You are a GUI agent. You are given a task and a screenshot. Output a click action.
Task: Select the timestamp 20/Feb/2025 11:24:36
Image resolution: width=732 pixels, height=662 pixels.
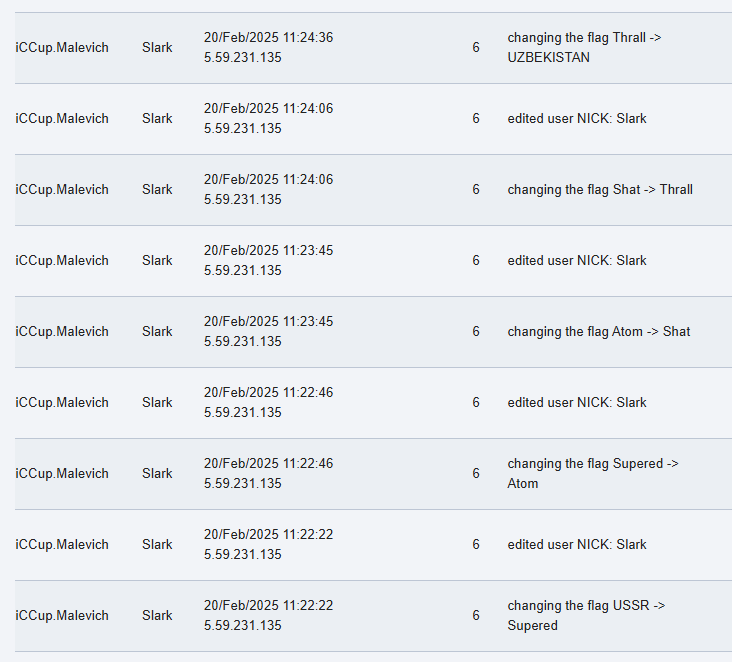[268, 37]
